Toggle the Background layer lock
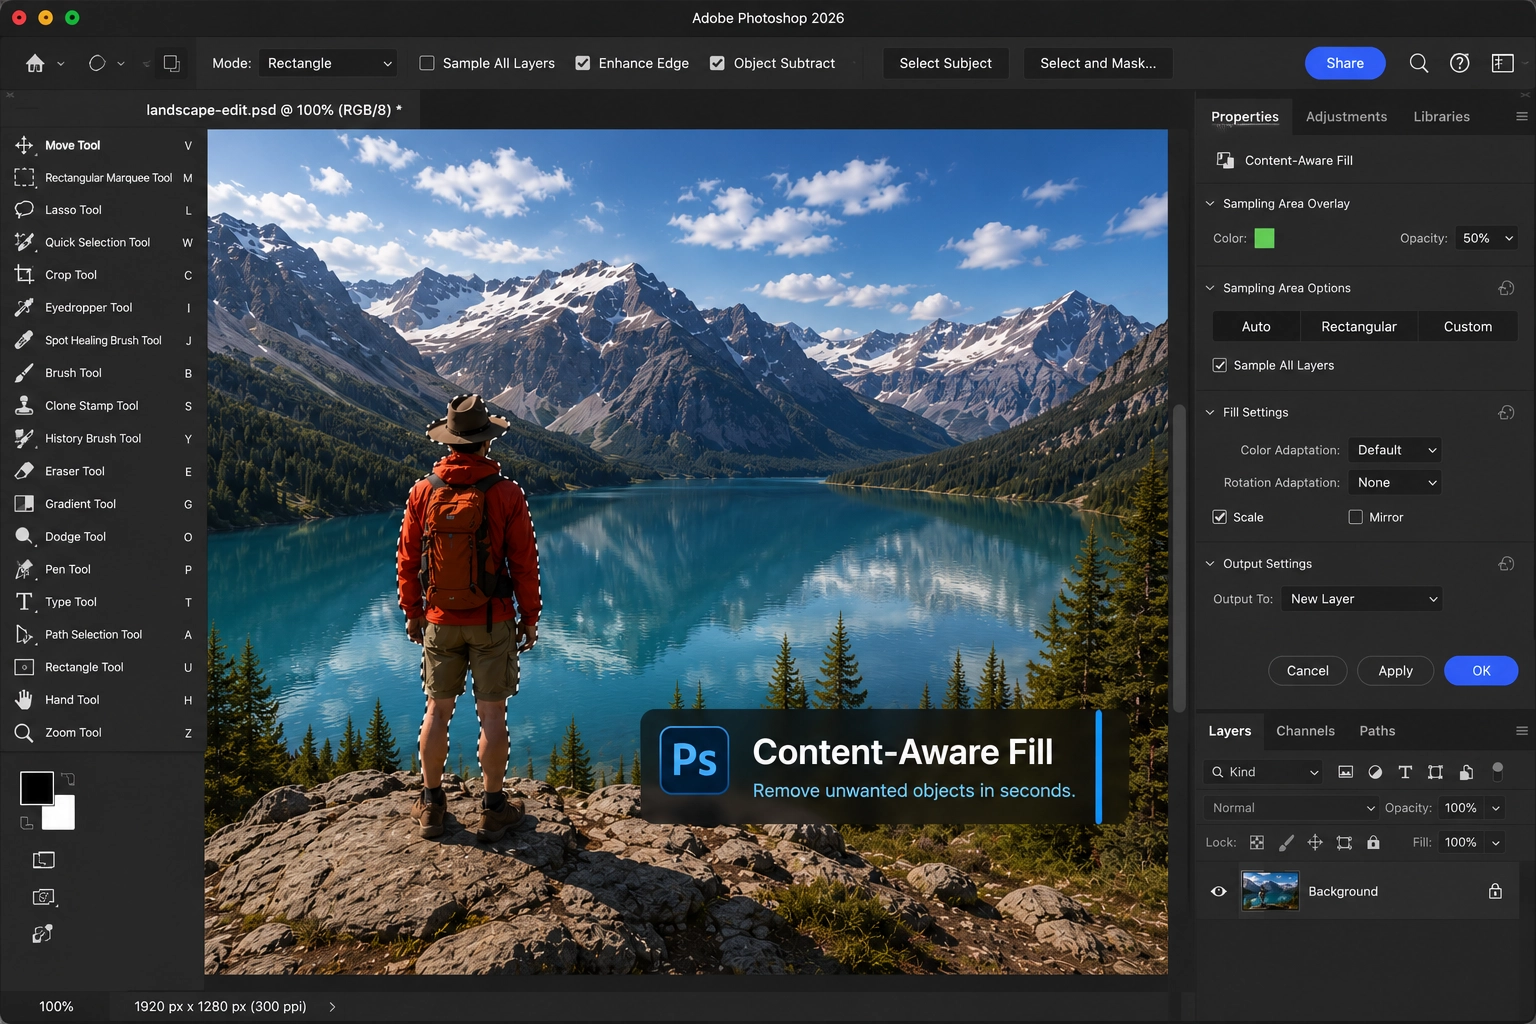The width and height of the screenshot is (1536, 1024). [x=1495, y=891]
